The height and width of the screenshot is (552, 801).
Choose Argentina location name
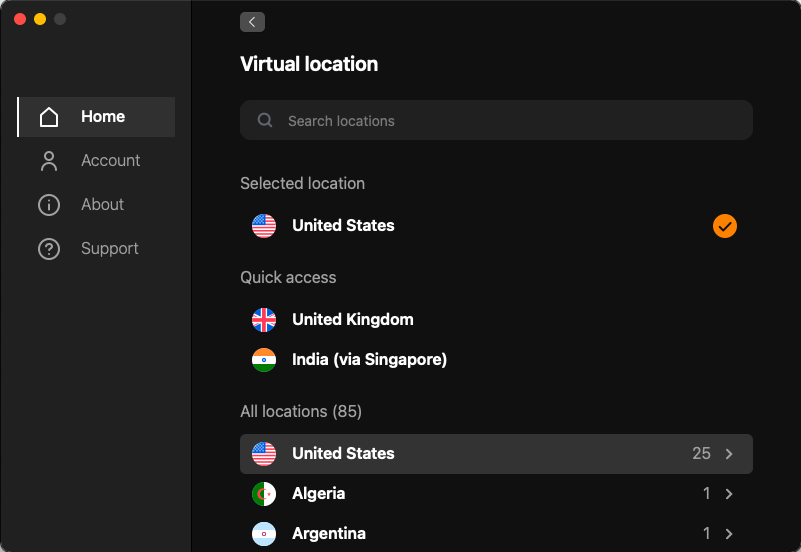click(328, 534)
